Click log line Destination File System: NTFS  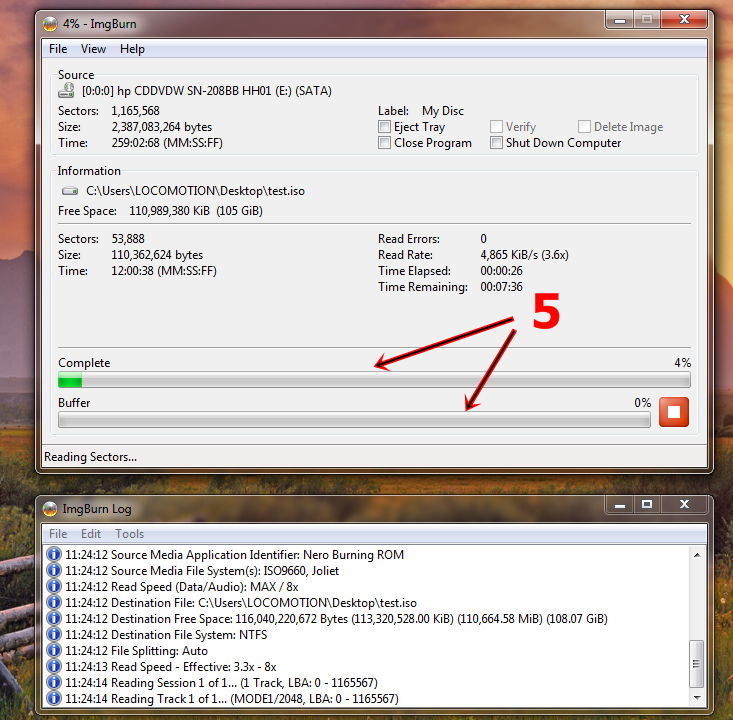coord(166,634)
